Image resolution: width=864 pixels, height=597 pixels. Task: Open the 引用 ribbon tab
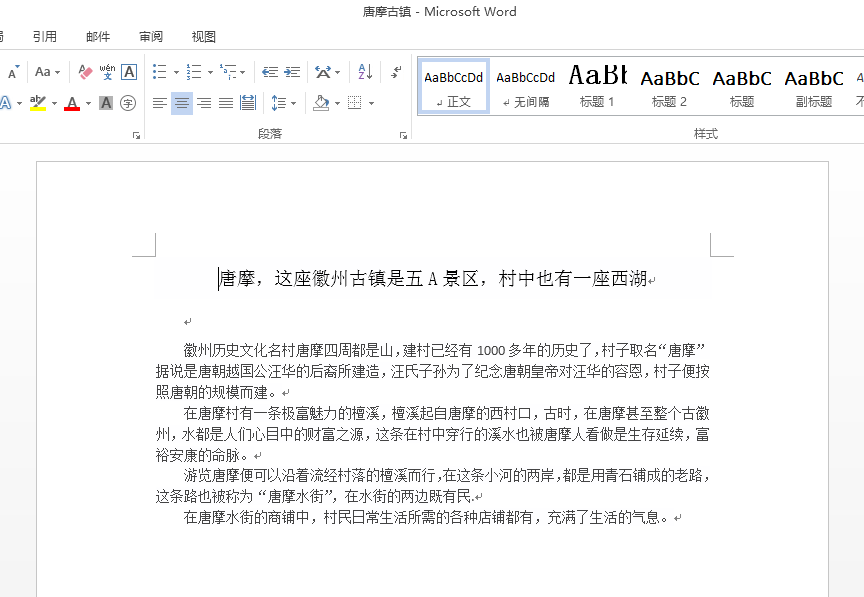(x=44, y=37)
